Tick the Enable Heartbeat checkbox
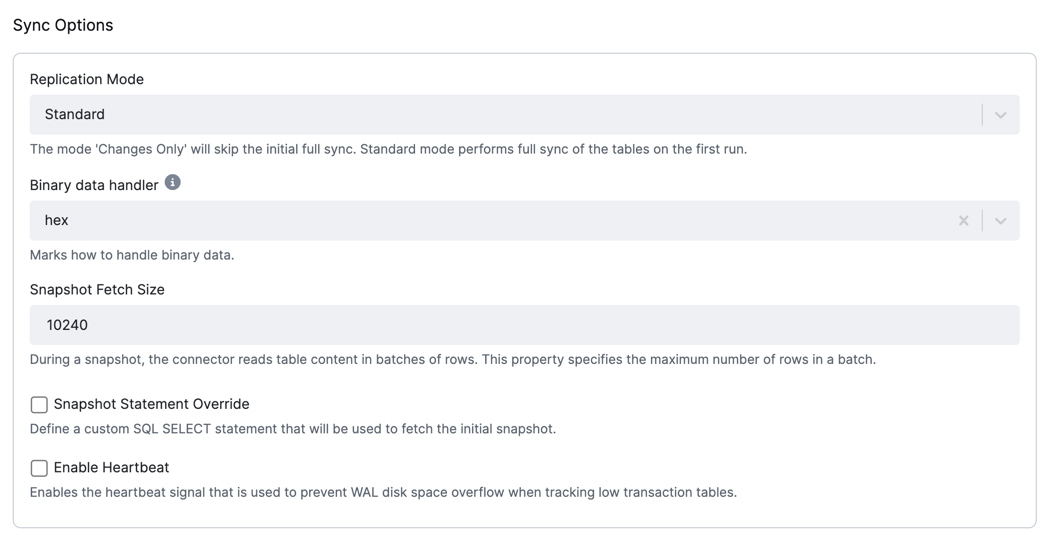This screenshot has height=548, width=1049. coord(39,468)
